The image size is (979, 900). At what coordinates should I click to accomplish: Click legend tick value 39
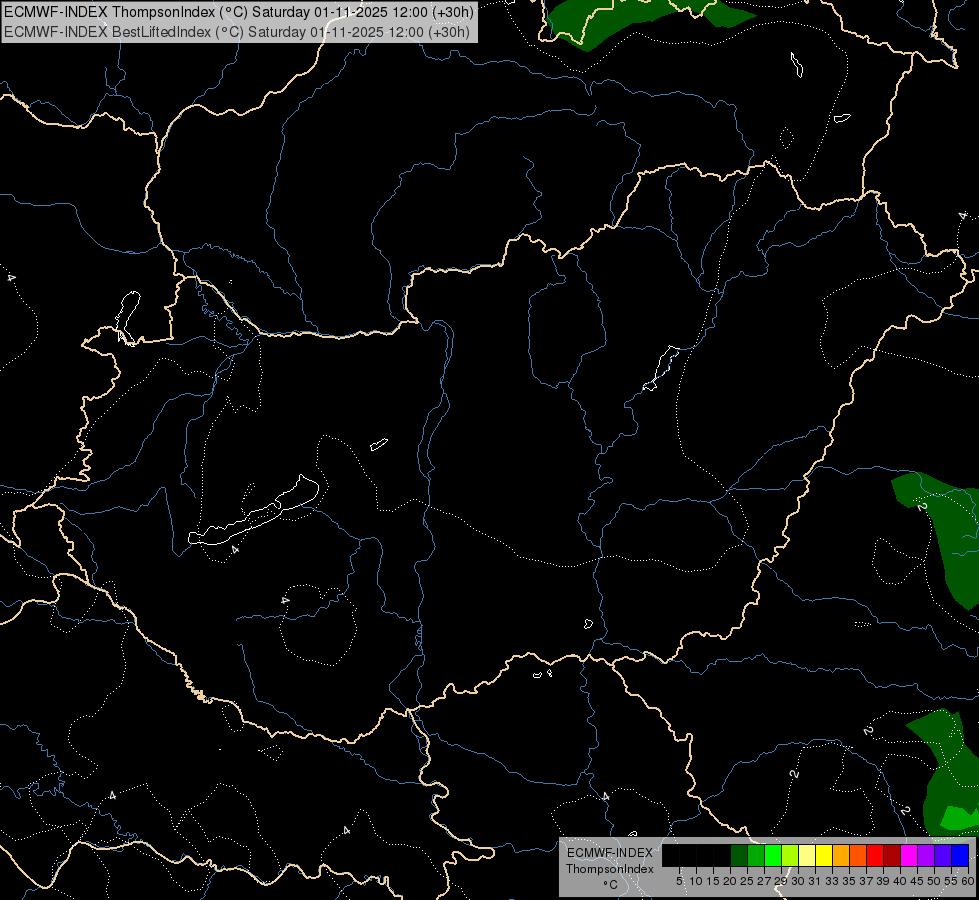[x=883, y=881]
